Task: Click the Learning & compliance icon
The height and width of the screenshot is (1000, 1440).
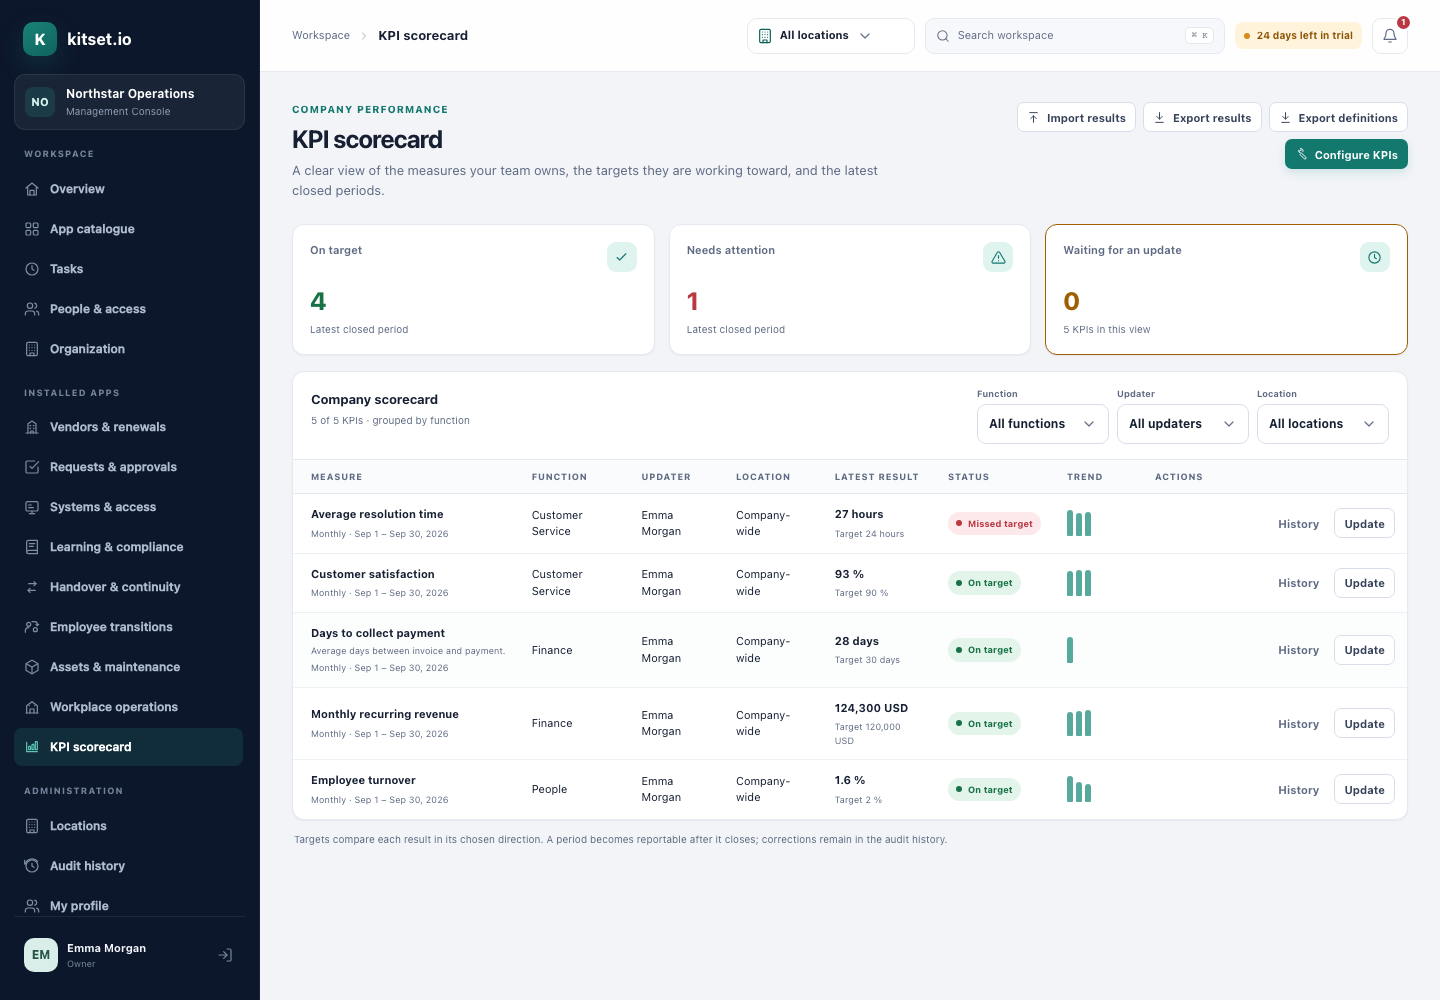Action: [x=32, y=547]
